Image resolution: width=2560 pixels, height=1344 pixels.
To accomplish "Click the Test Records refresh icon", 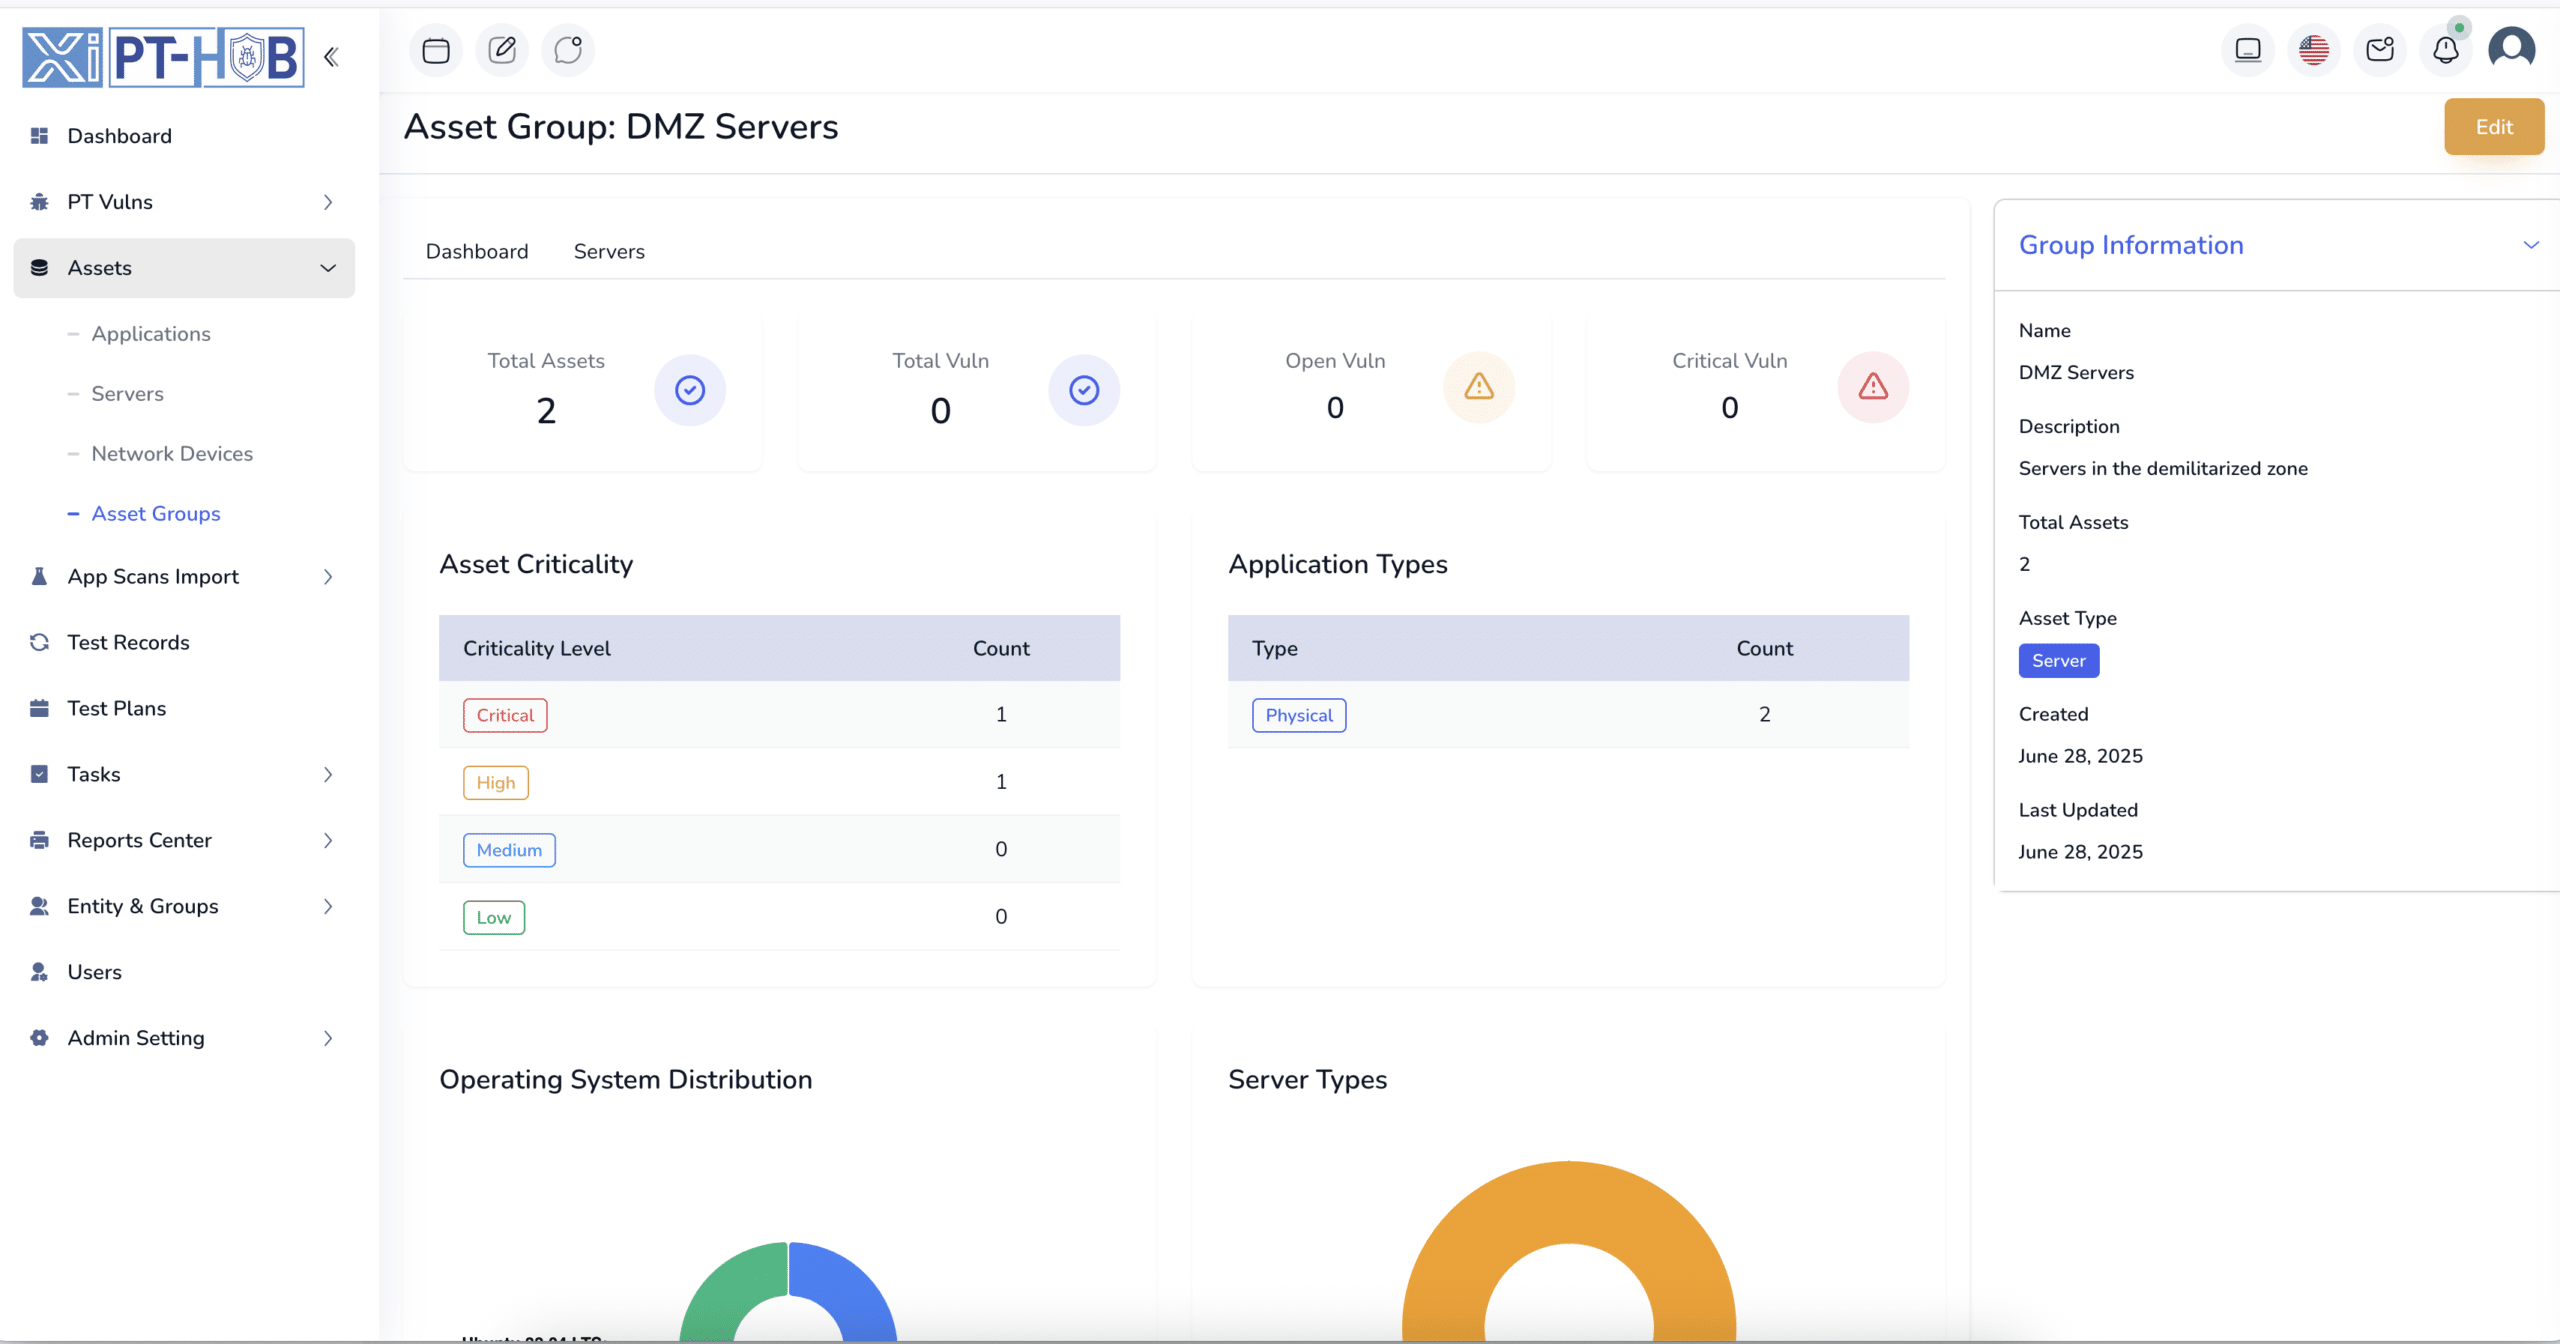I will pos(40,643).
